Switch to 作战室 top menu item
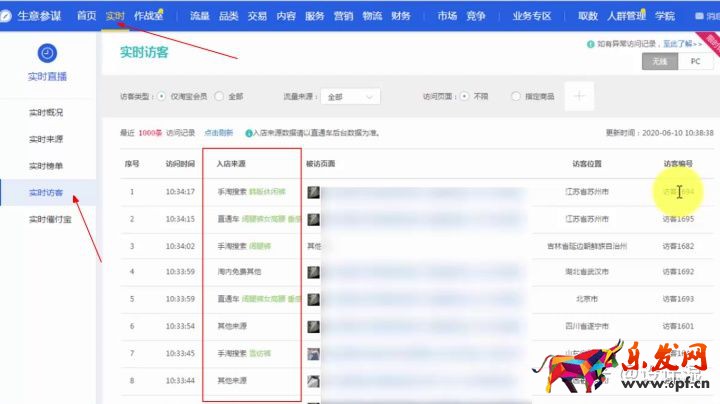Image resolution: width=720 pixels, height=404 pixels. tap(148, 16)
